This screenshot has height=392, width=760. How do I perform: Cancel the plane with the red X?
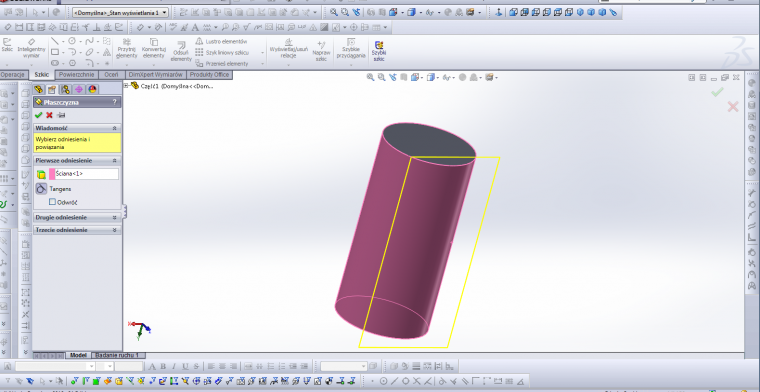click(x=49, y=115)
